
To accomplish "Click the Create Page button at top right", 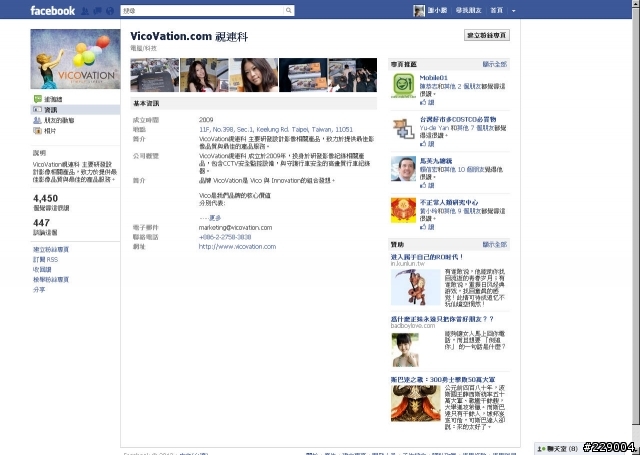I will pyautogui.click(x=487, y=35).
